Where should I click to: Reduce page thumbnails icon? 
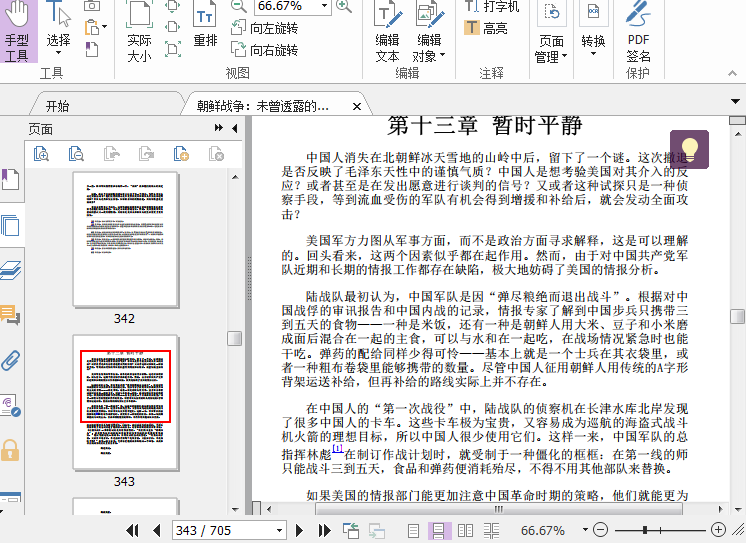[76, 154]
